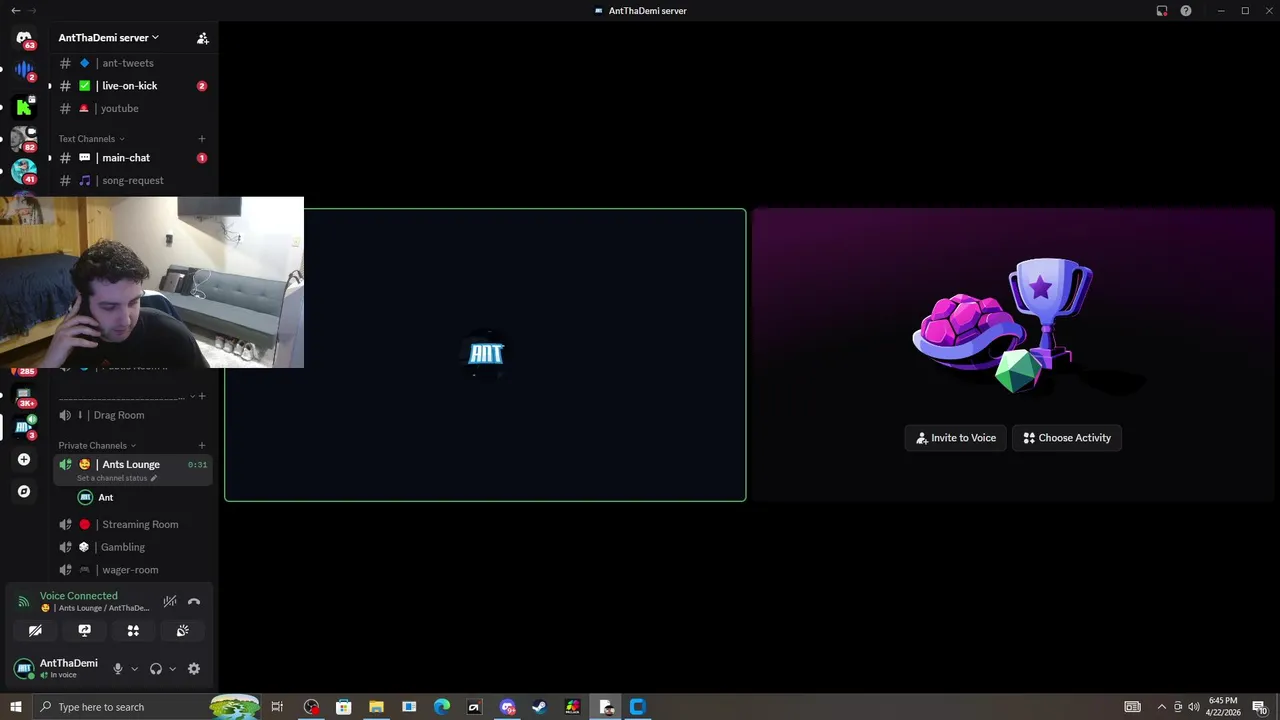Open the server icon with 41 badge

tap(24, 171)
